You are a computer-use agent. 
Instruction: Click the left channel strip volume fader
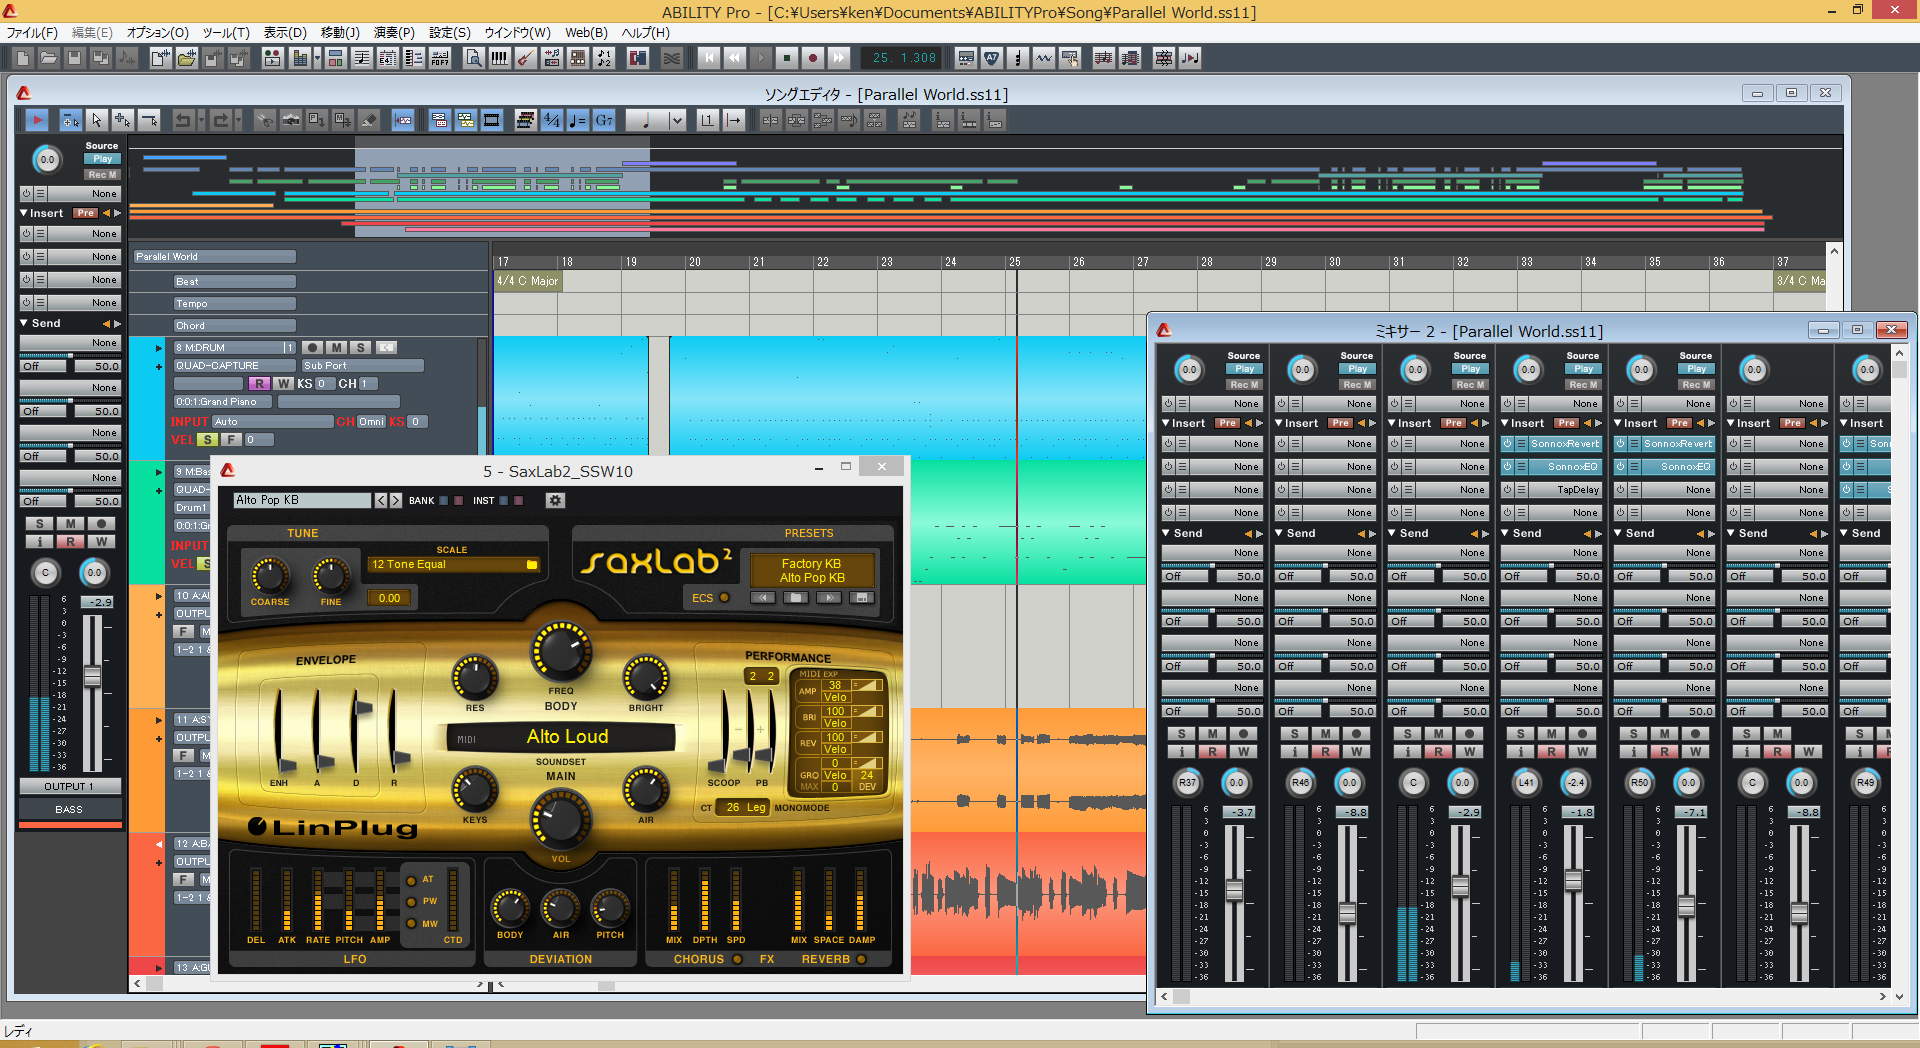pyautogui.click(x=93, y=676)
